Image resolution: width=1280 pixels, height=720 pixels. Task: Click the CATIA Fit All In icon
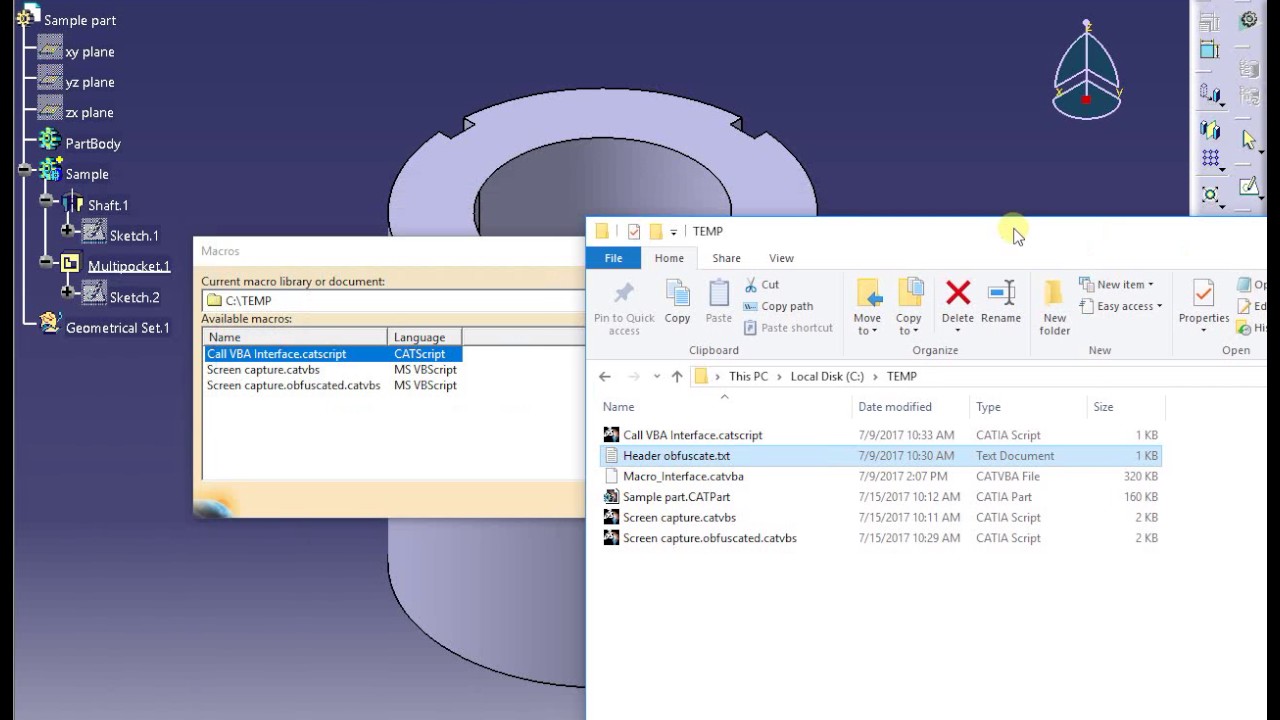(1211, 195)
